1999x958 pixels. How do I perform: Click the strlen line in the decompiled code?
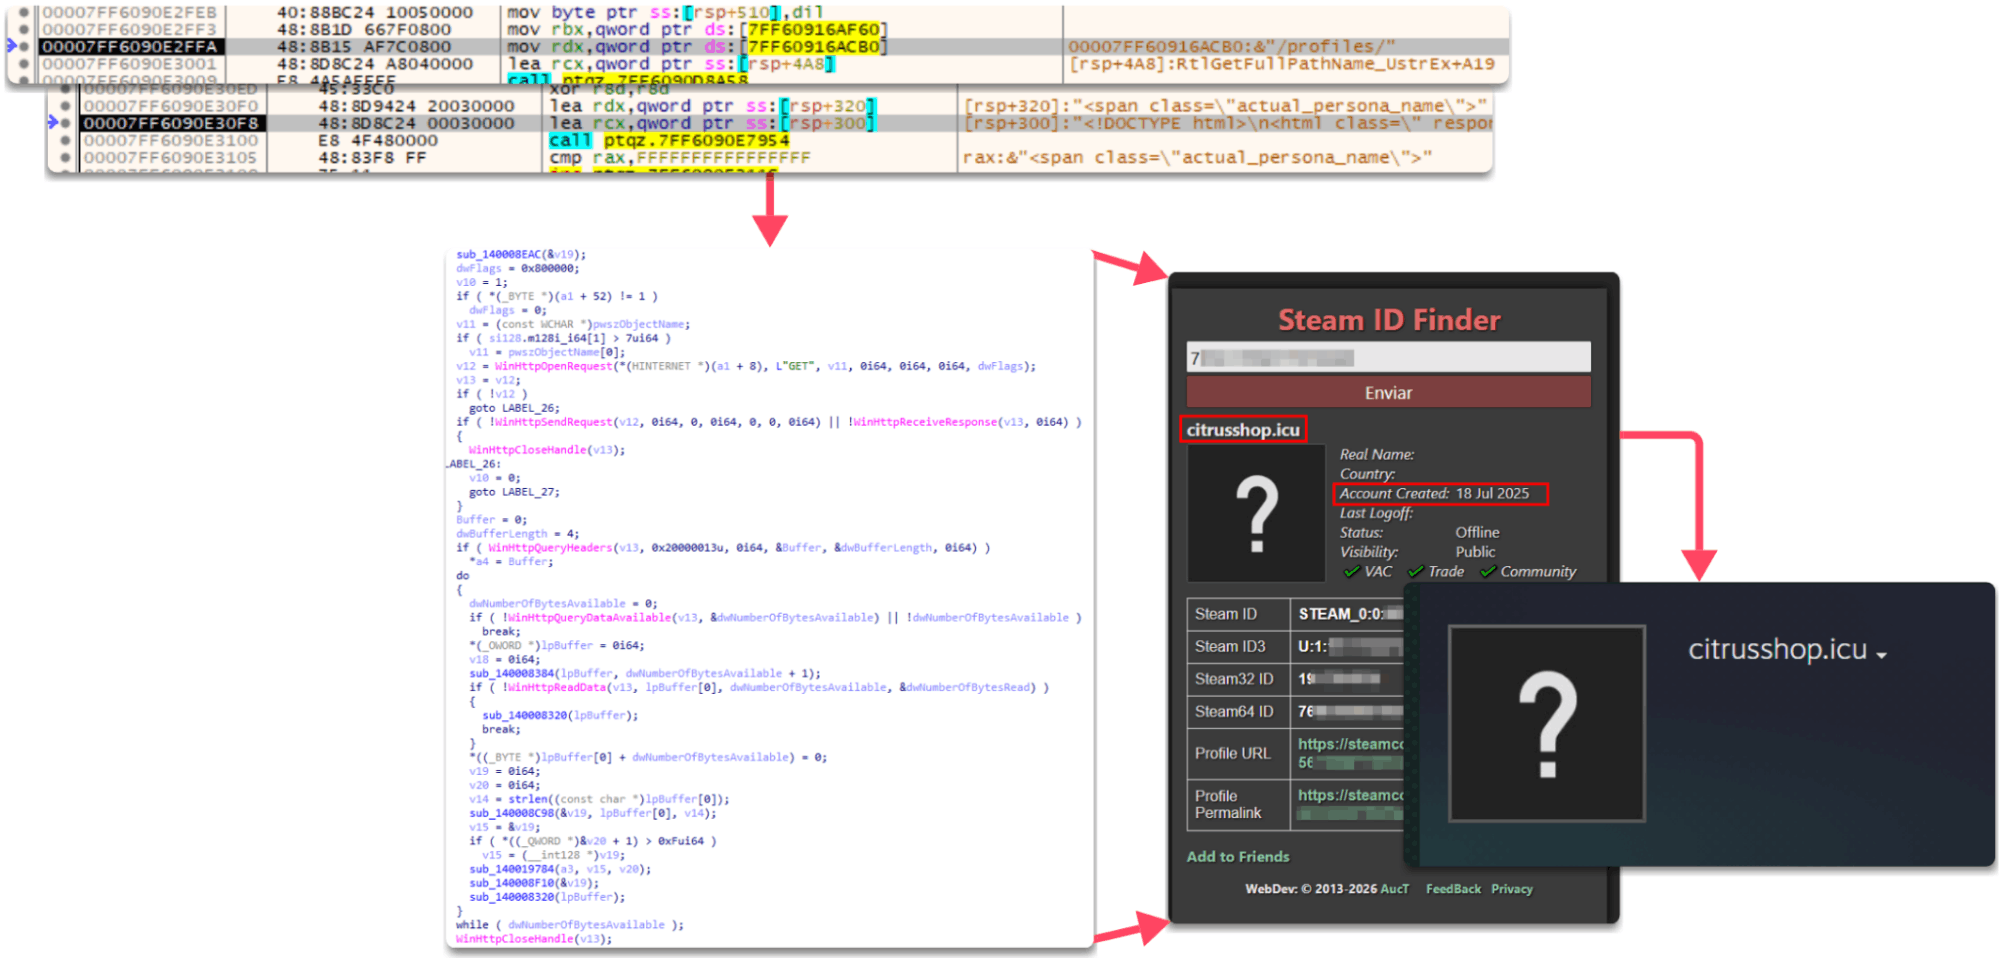599,800
